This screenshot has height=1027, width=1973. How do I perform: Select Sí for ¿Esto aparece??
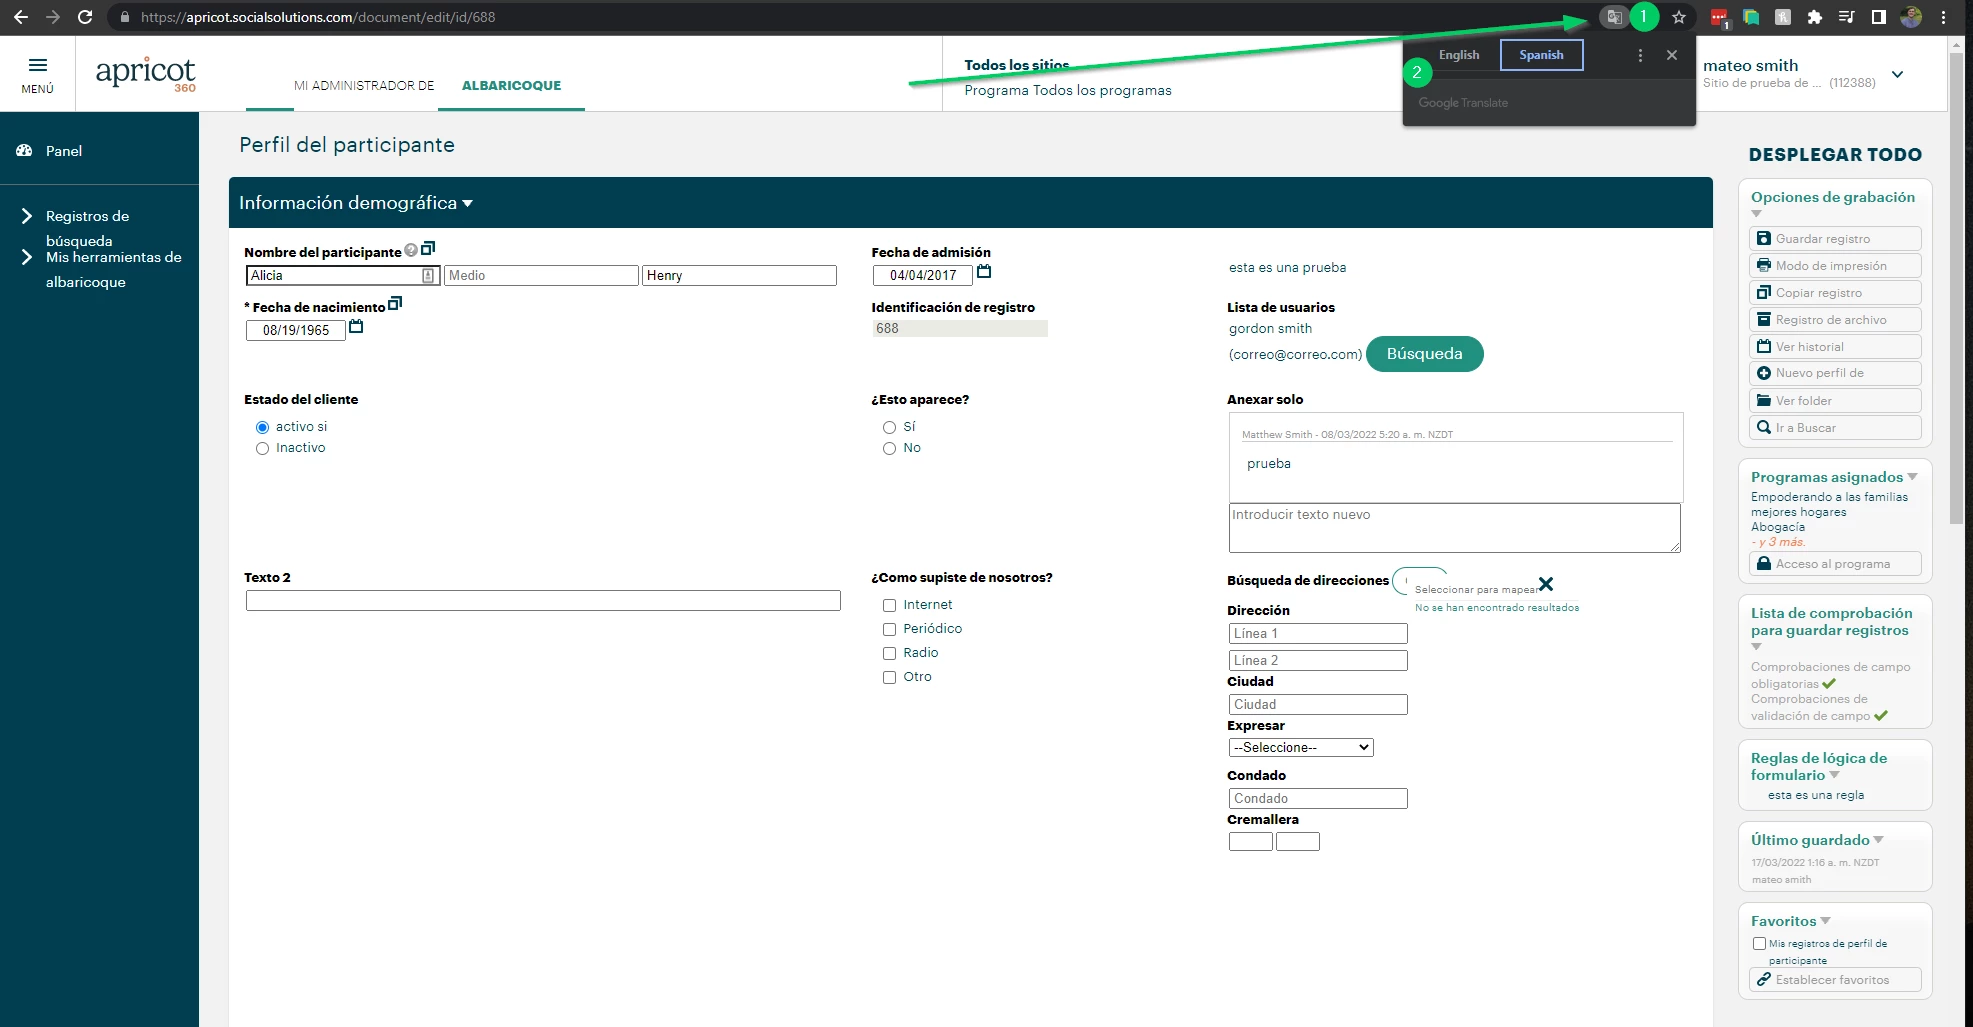click(x=889, y=427)
